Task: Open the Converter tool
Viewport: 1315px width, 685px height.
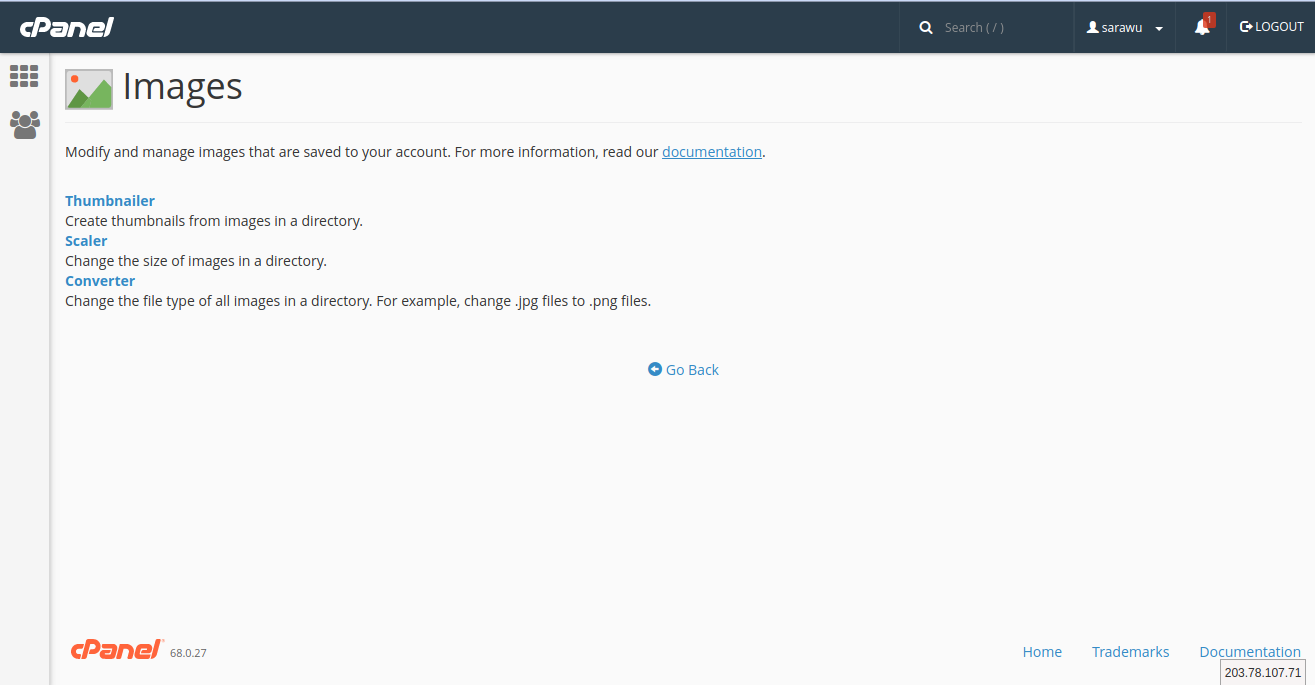Action: (100, 281)
